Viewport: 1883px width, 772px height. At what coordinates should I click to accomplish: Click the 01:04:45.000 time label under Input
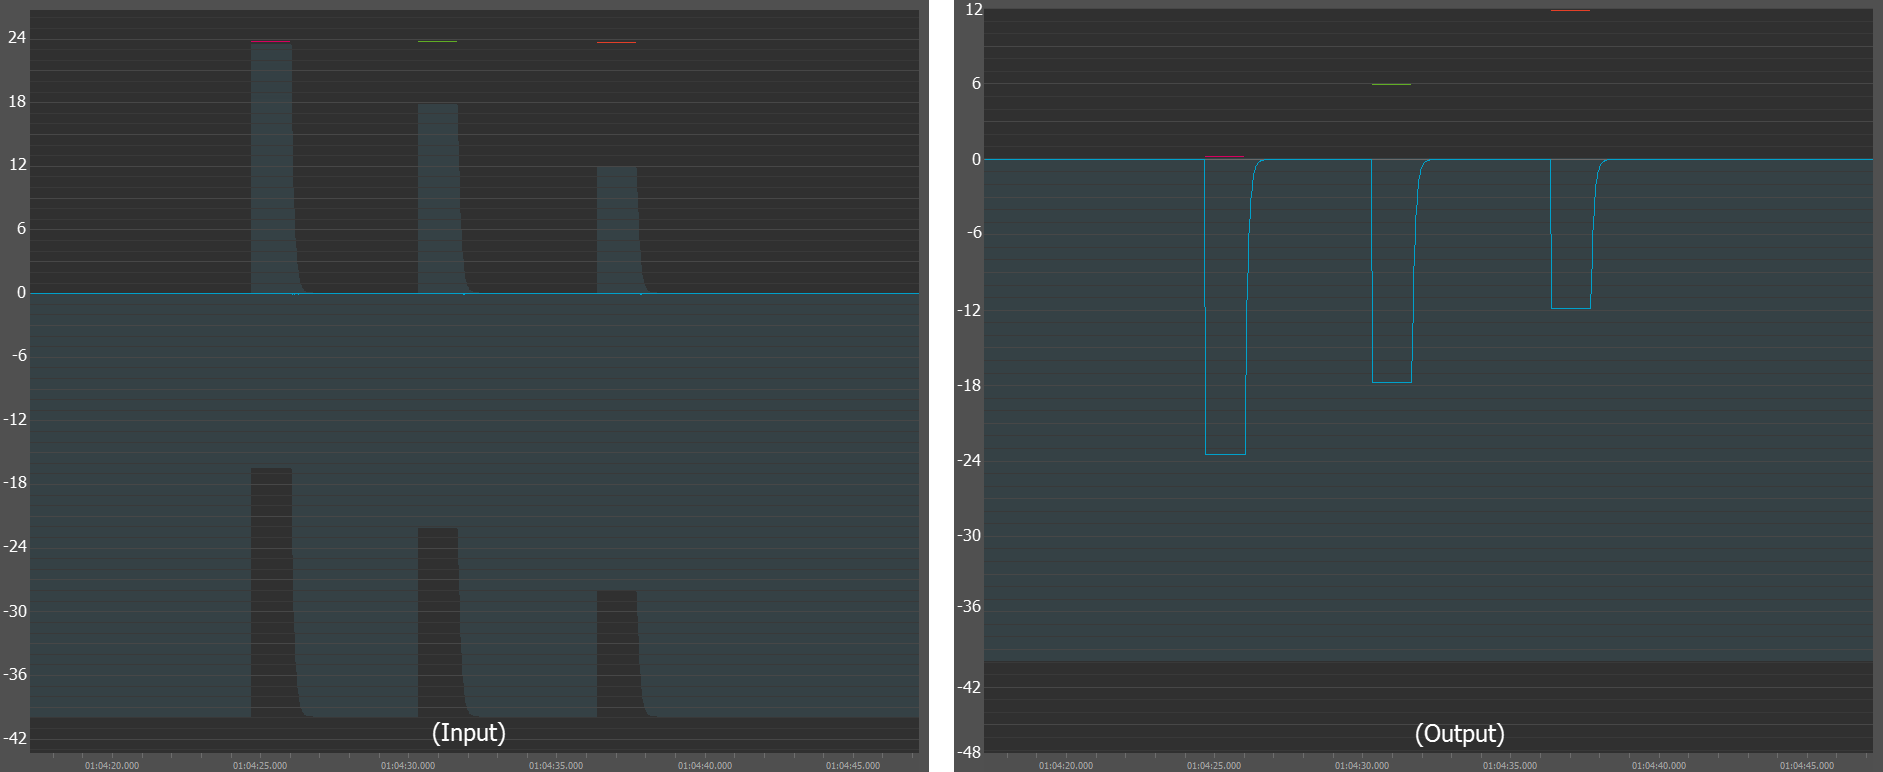(853, 765)
